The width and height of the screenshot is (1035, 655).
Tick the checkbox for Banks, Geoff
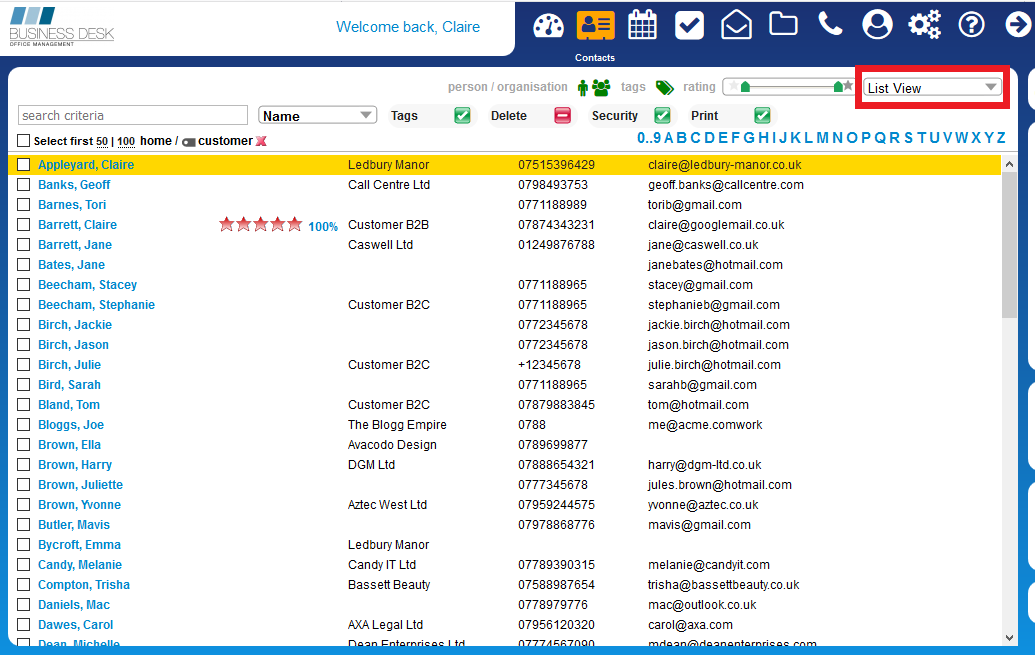click(x=24, y=185)
